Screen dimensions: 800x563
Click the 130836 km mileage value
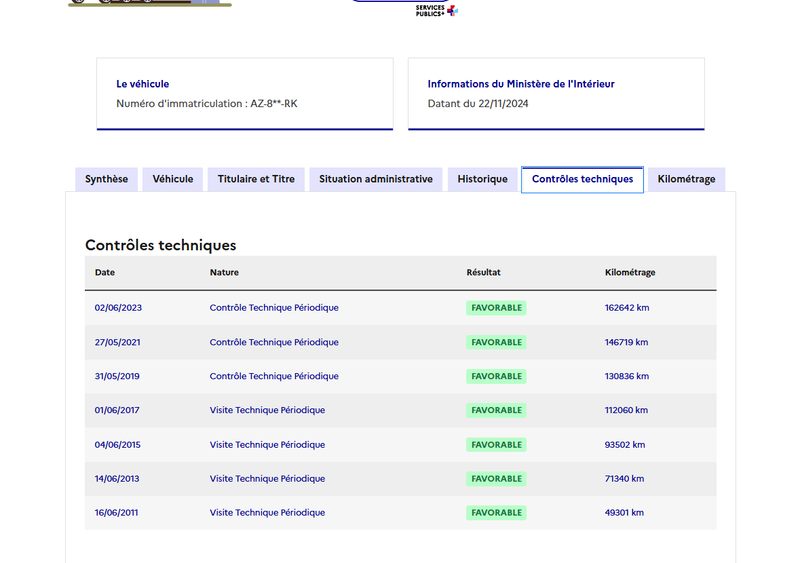point(627,376)
